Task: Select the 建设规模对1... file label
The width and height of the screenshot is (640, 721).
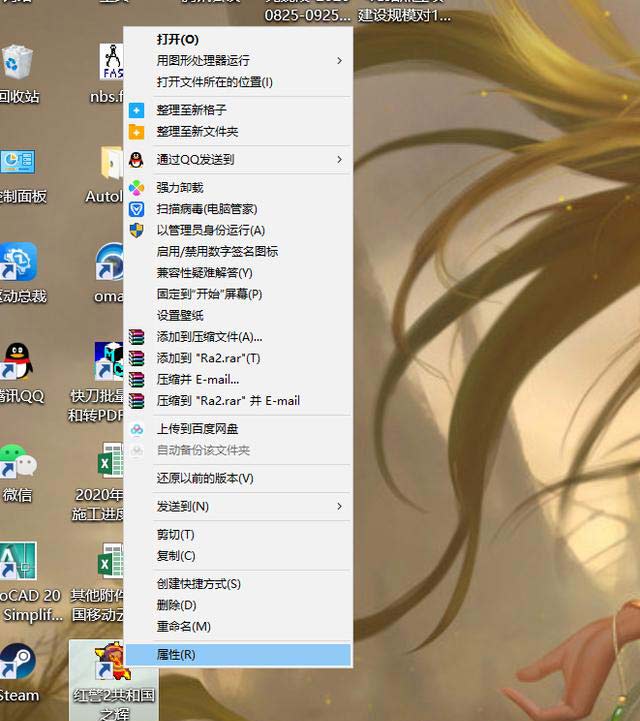Action: (x=405, y=15)
